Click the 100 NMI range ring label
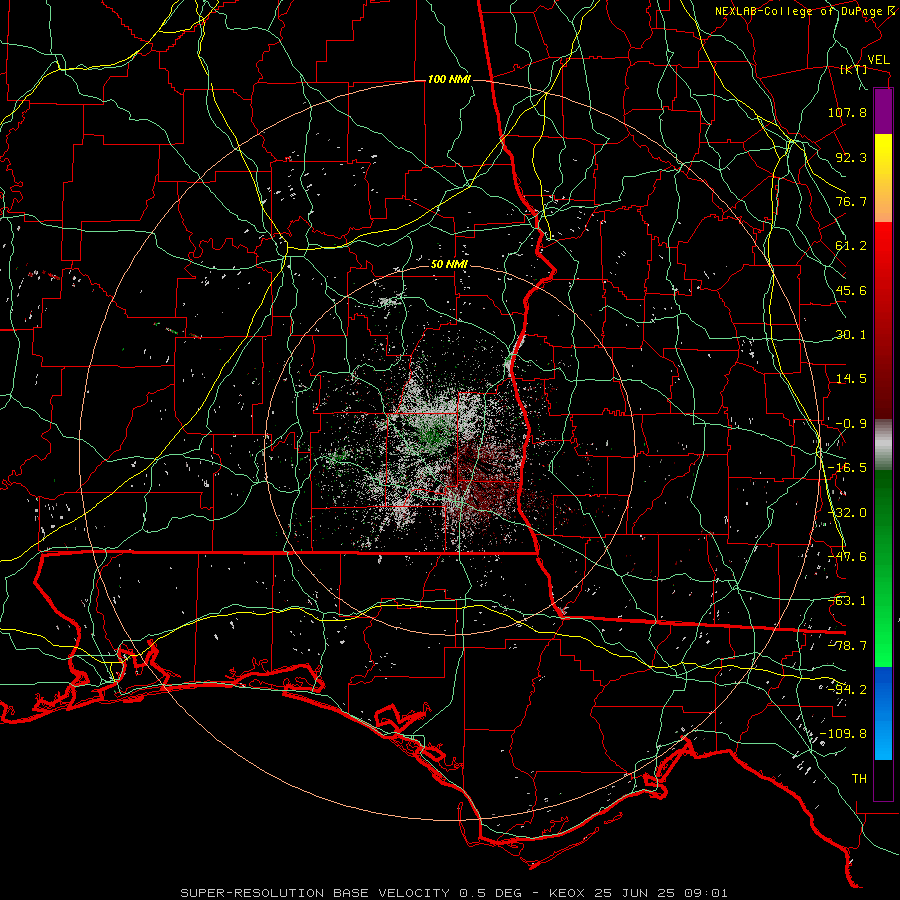Image resolution: width=900 pixels, height=900 pixels. pyautogui.click(x=449, y=79)
